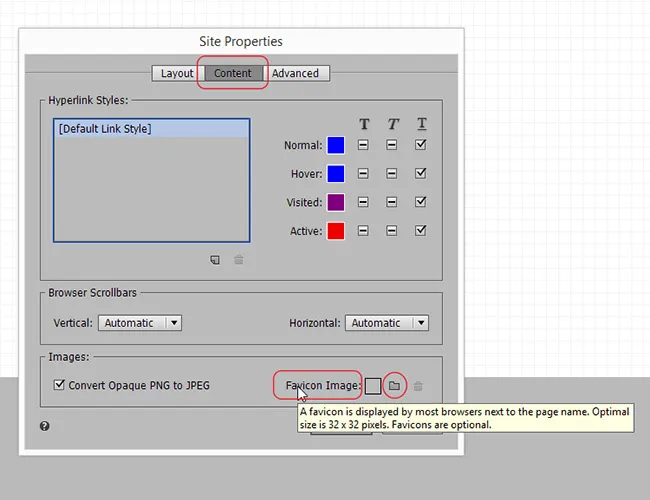Switch to the Layout tab
The image size is (650, 500).
click(x=177, y=73)
